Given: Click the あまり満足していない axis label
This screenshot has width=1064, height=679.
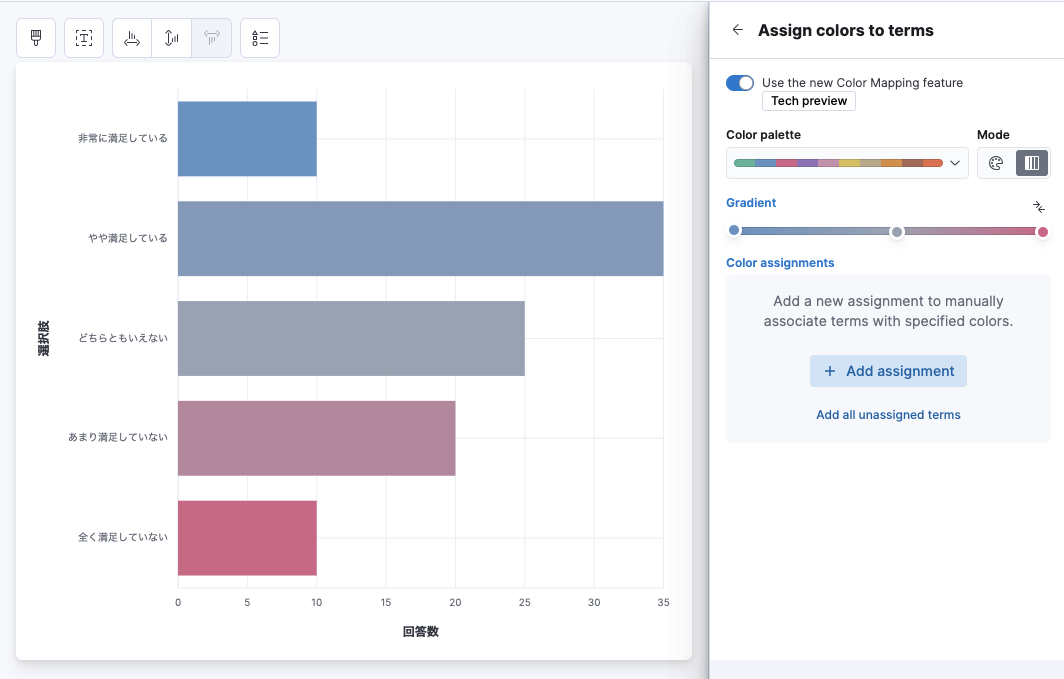Looking at the screenshot, I should point(118,438).
